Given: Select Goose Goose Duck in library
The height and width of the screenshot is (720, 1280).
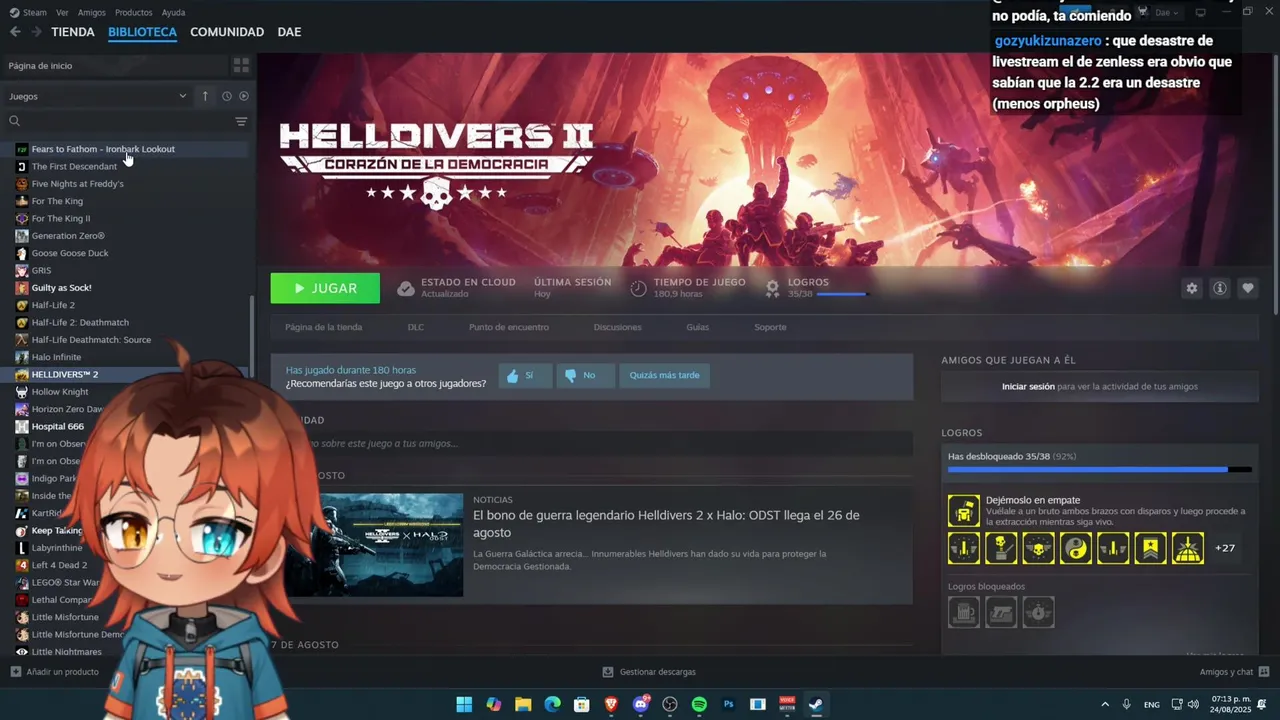Looking at the screenshot, I should click(x=126, y=253).
